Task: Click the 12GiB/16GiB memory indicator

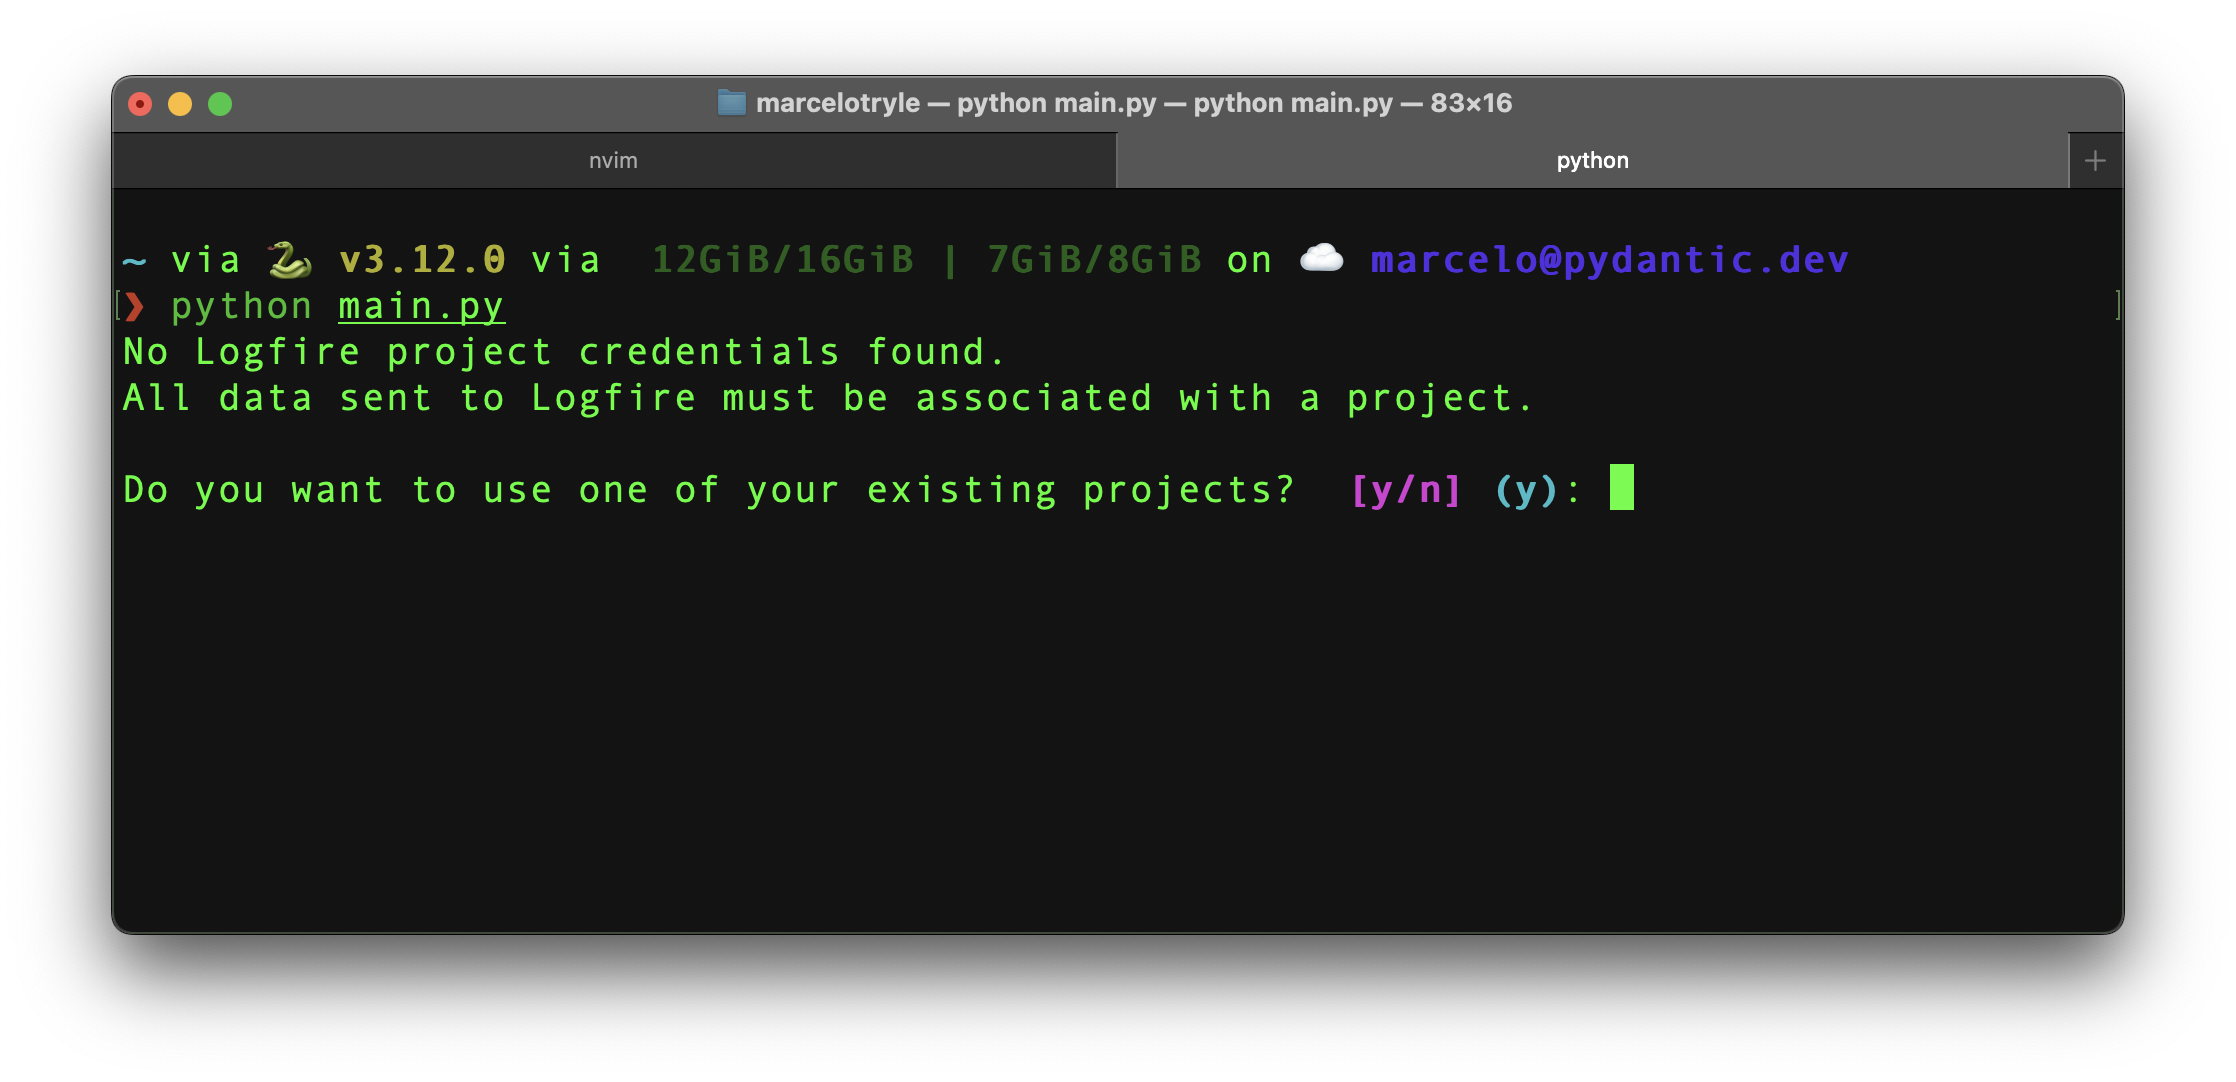Action: coord(783,260)
